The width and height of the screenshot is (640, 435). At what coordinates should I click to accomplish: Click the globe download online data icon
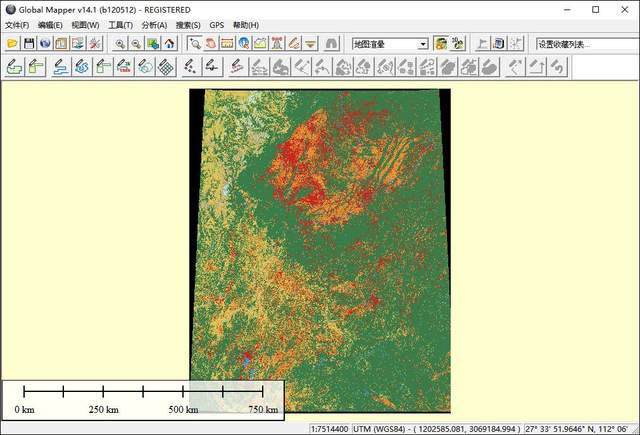point(45,44)
